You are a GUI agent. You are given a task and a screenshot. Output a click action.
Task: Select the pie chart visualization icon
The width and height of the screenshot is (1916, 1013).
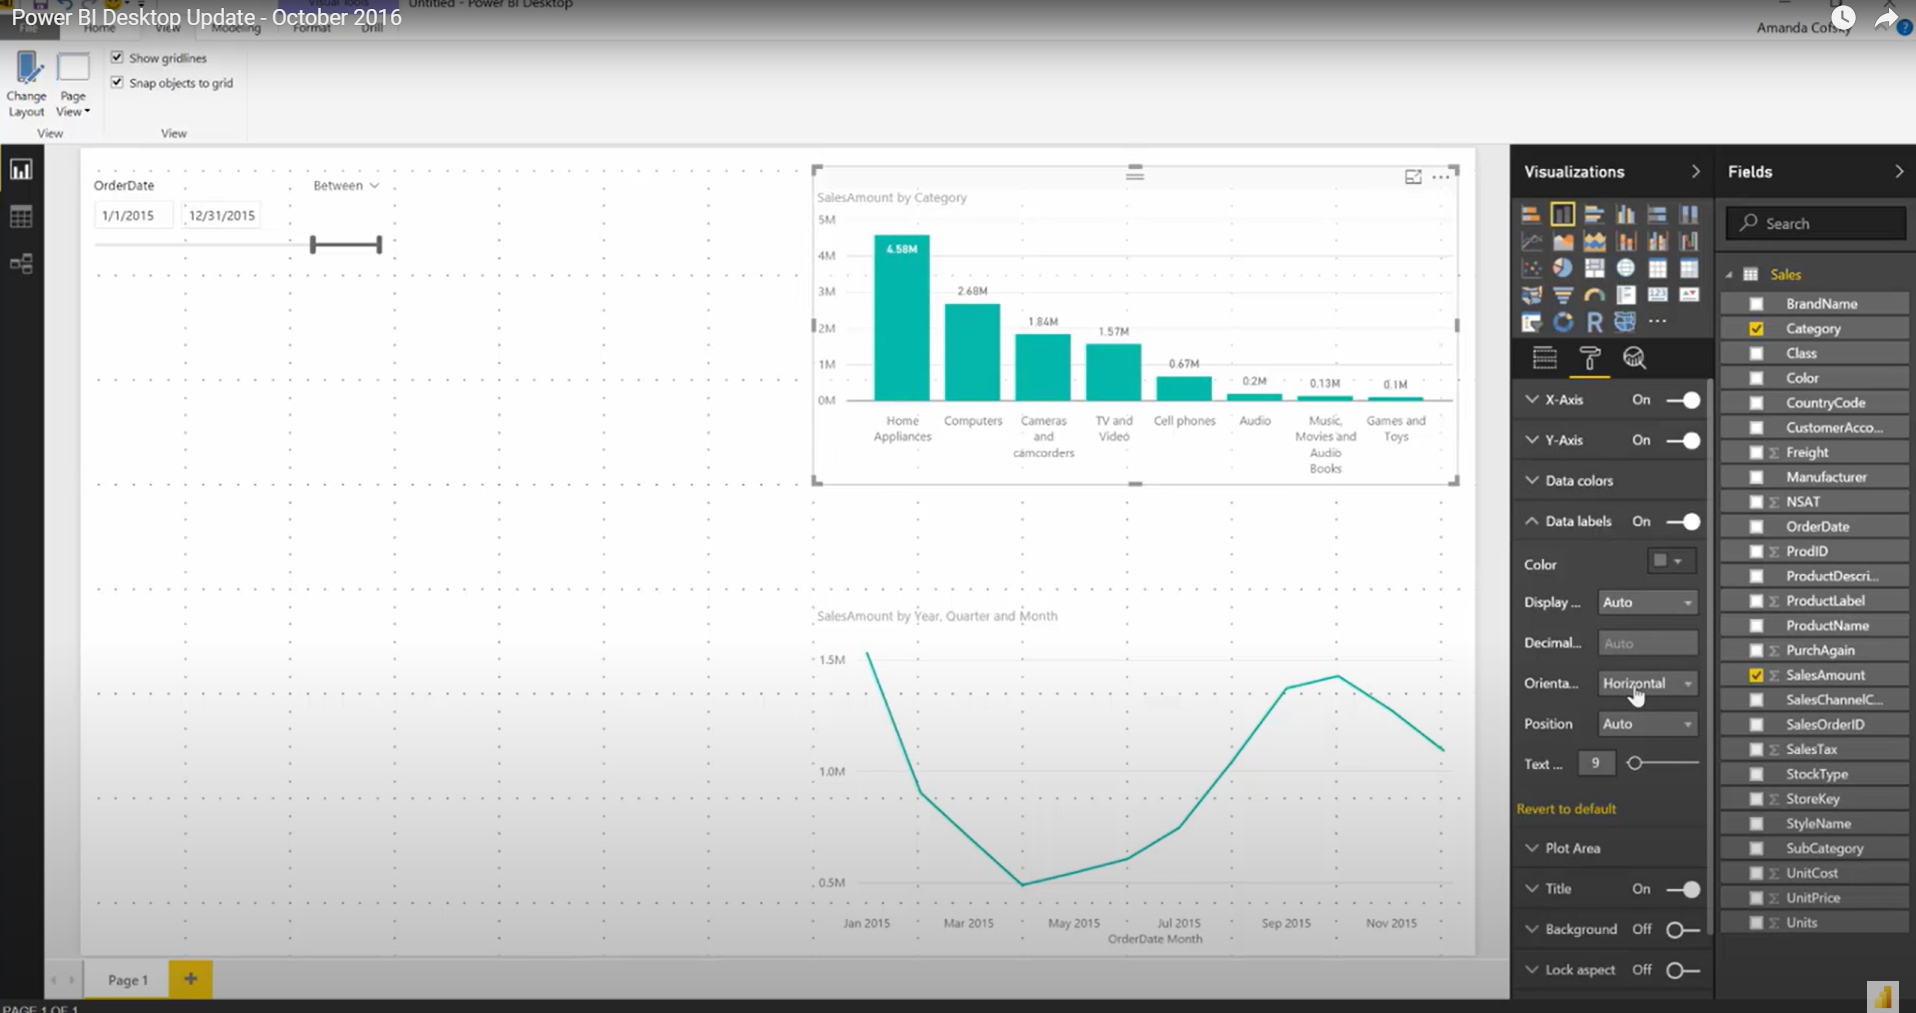tap(1563, 268)
